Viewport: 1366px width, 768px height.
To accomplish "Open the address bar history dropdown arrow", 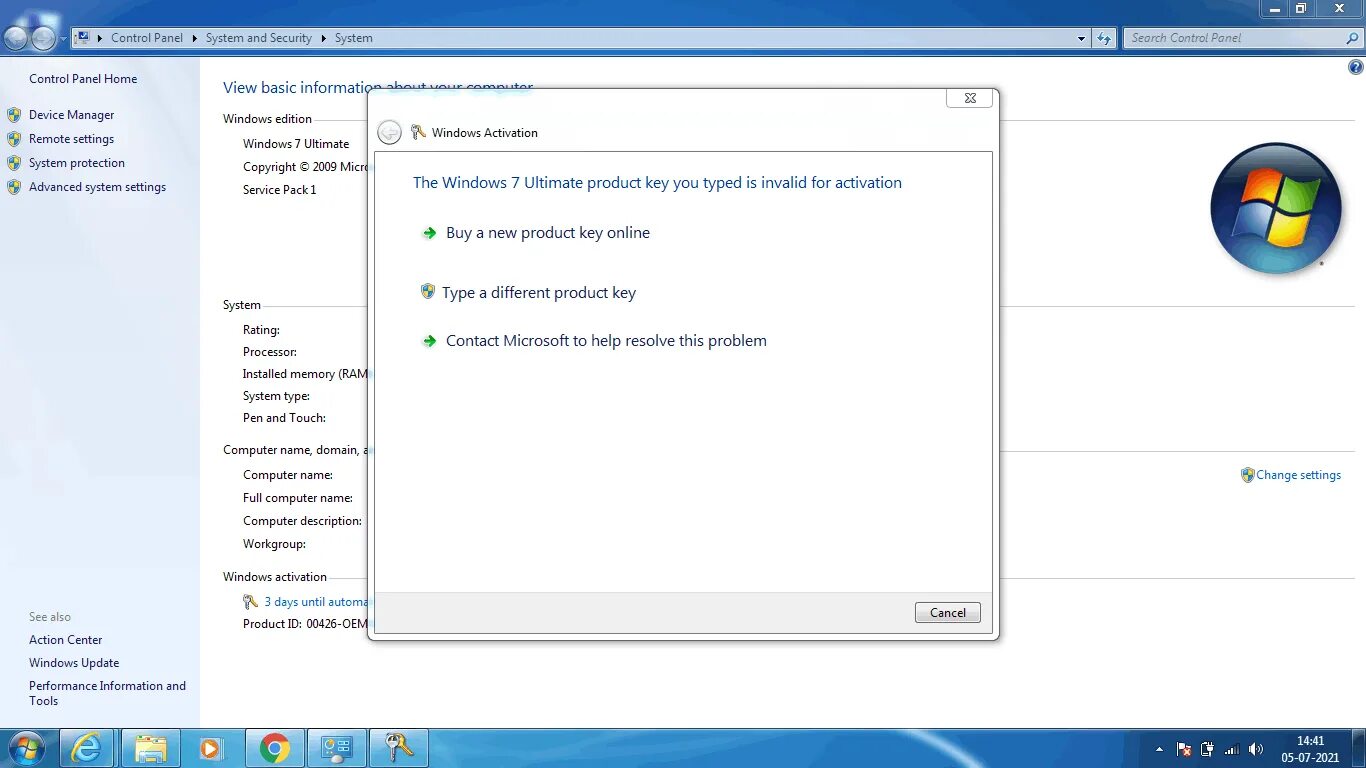I will (1082, 38).
